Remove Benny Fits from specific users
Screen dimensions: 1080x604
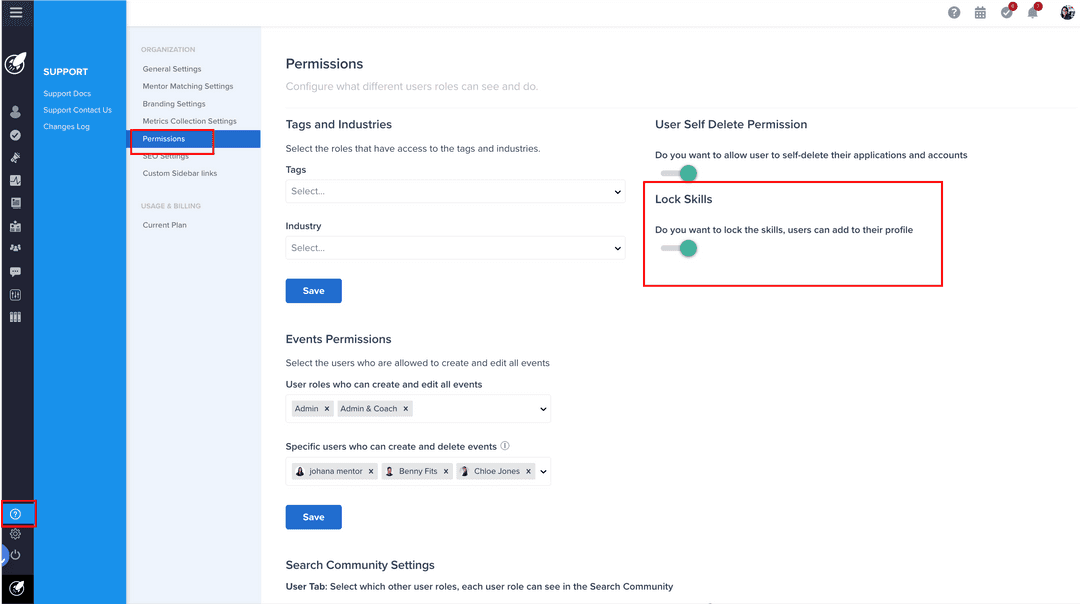(x=446, y=472)
